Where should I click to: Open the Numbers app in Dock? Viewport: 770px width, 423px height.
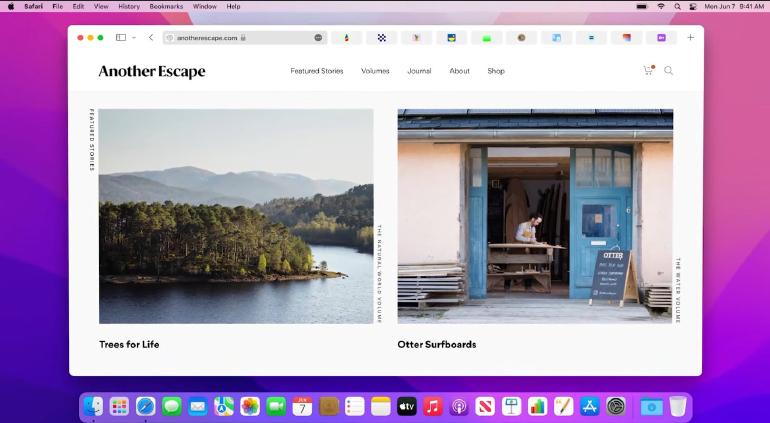[x=537, y=406]
